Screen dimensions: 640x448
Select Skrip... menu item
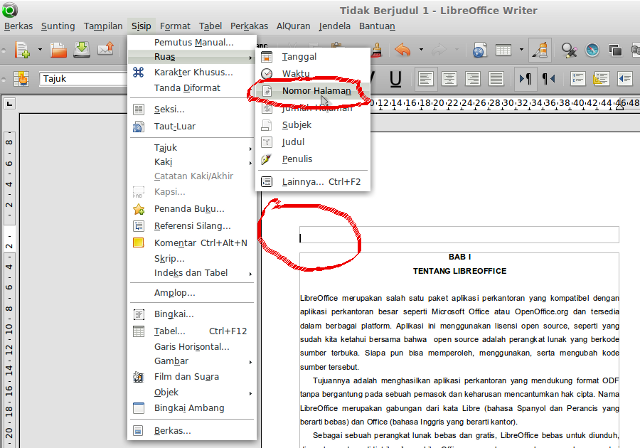(192, 259)
